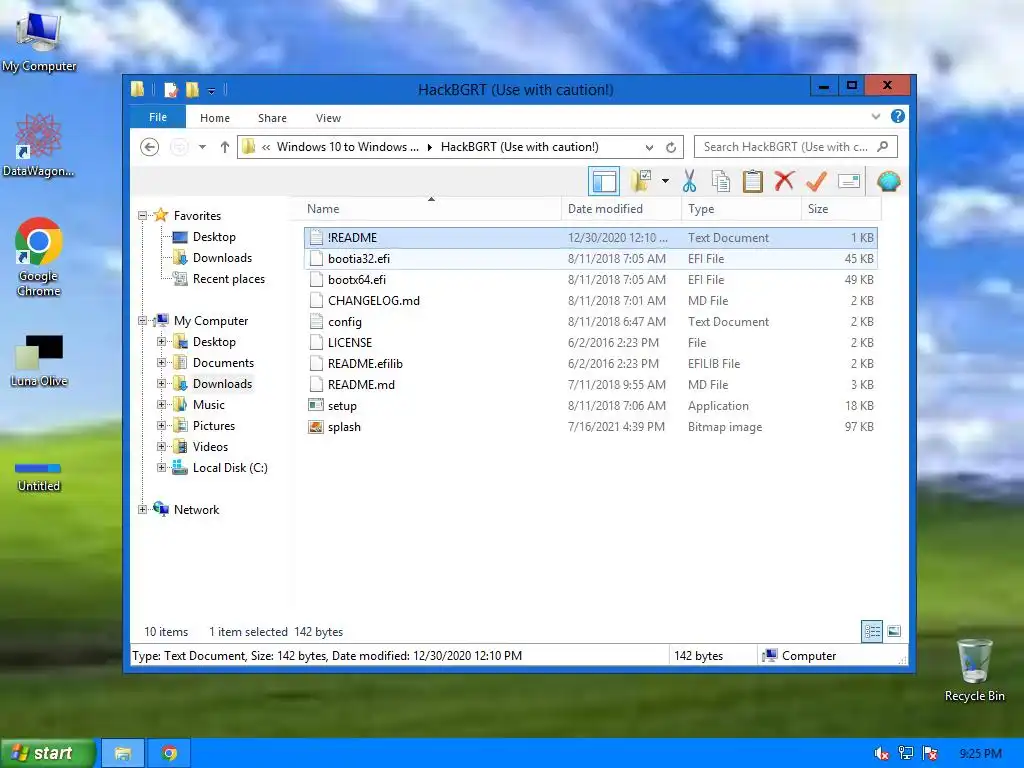Select Desktop under Favorites

click(x=214, y=236)
